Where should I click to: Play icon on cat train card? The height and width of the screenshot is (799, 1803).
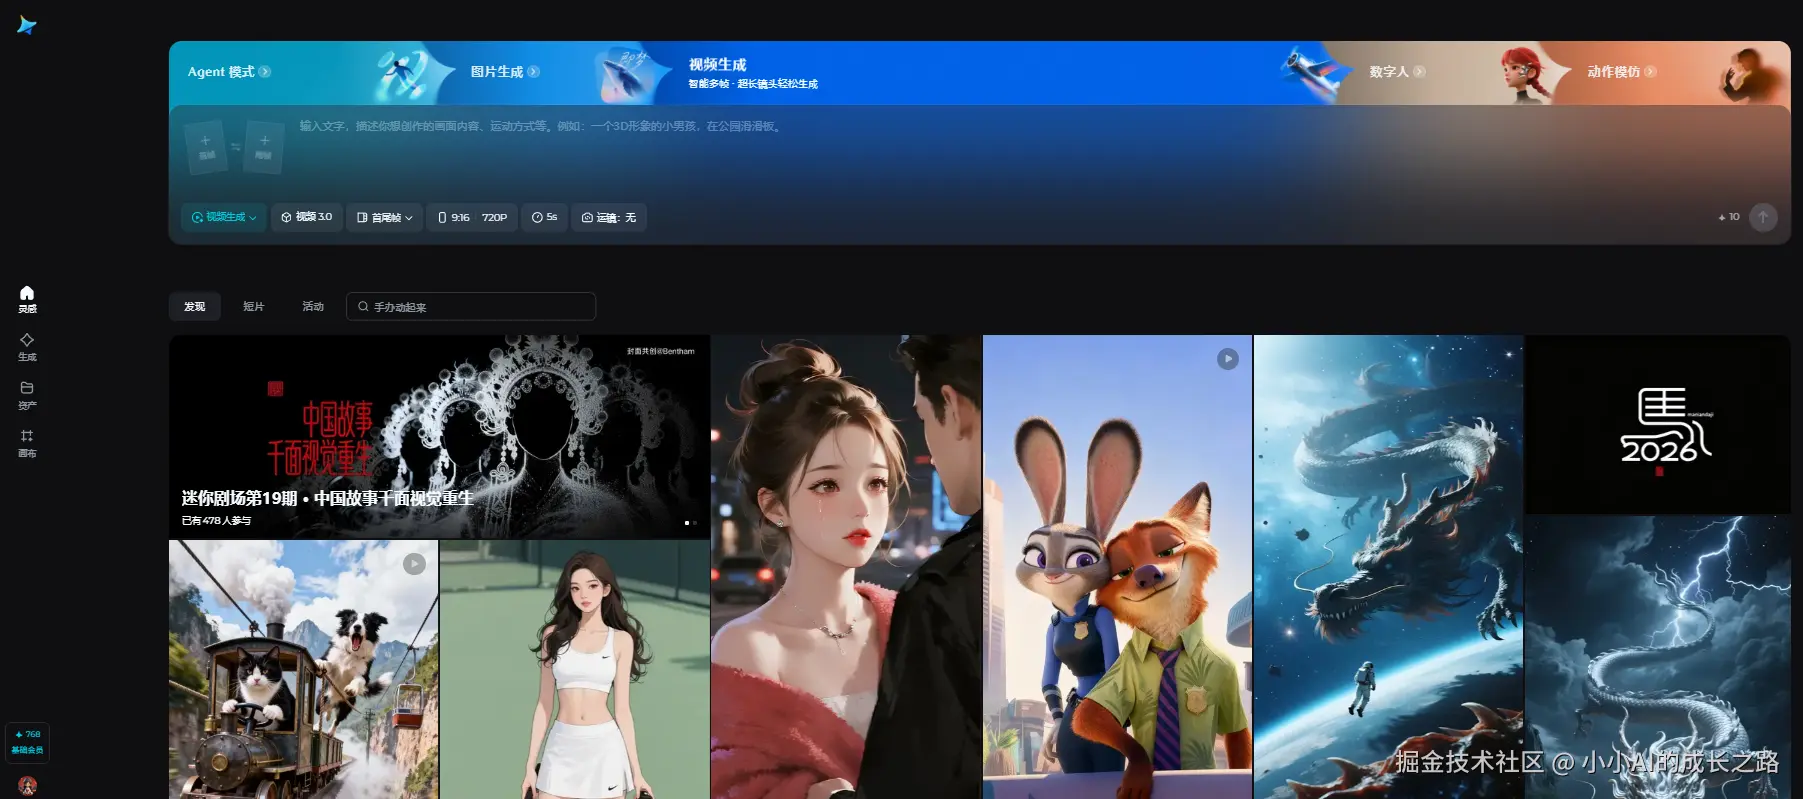pos(414,564)
